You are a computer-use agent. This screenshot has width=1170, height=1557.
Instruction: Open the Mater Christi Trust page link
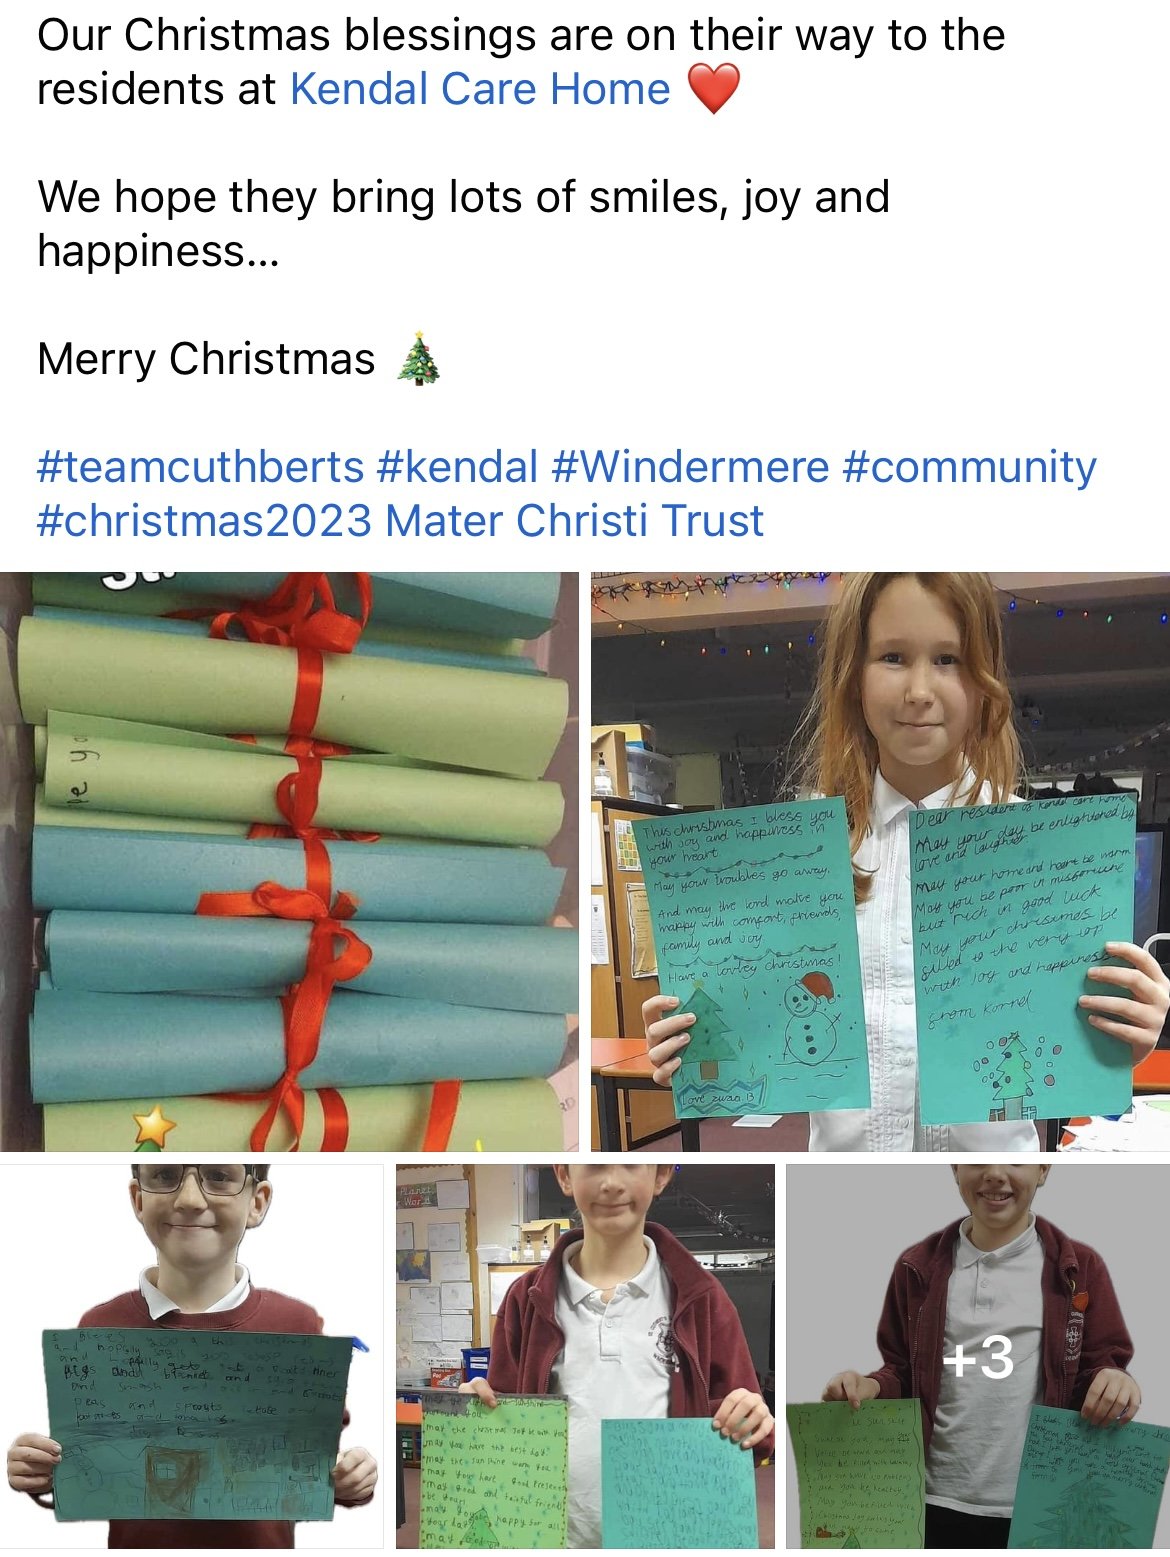click(x=575, y=521)
